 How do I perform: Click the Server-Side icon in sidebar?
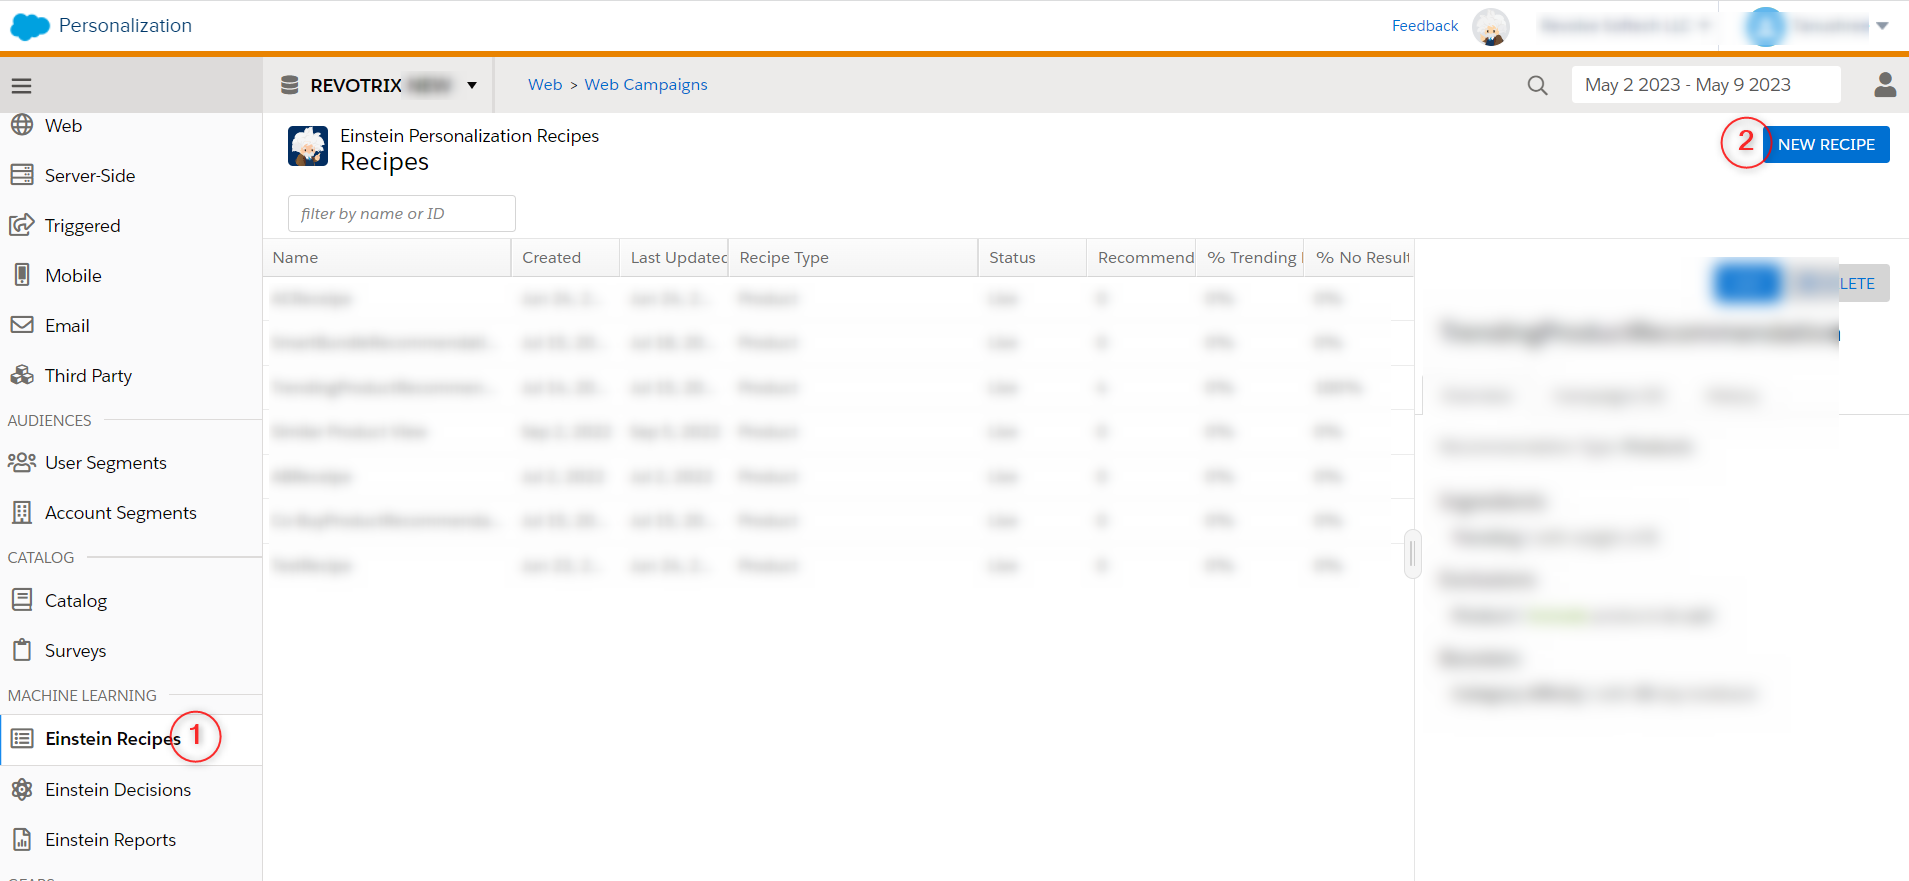click(x=22, y=175)
